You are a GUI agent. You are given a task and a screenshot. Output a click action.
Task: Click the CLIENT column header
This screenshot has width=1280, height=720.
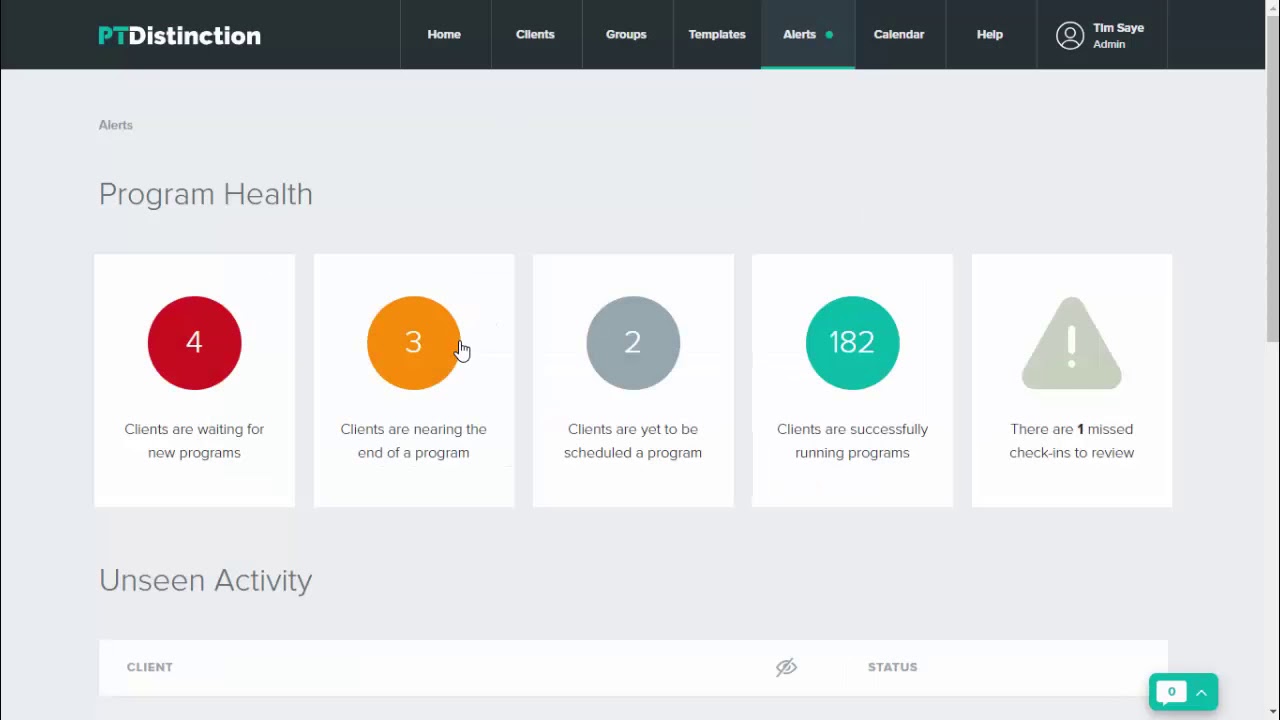pyautogui.click(x=150, y=667)
